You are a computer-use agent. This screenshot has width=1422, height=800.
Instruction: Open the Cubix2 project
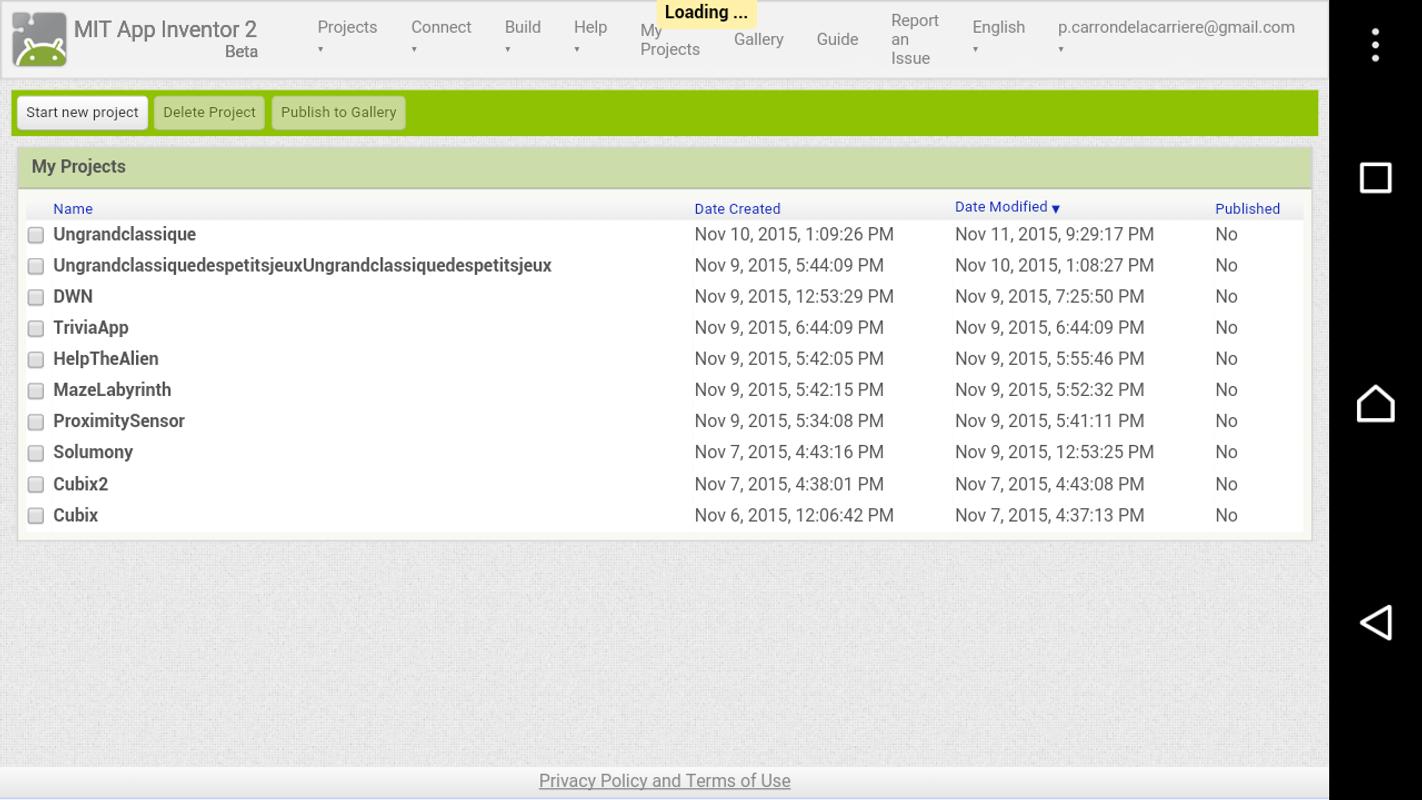click(x=80, y=484)
